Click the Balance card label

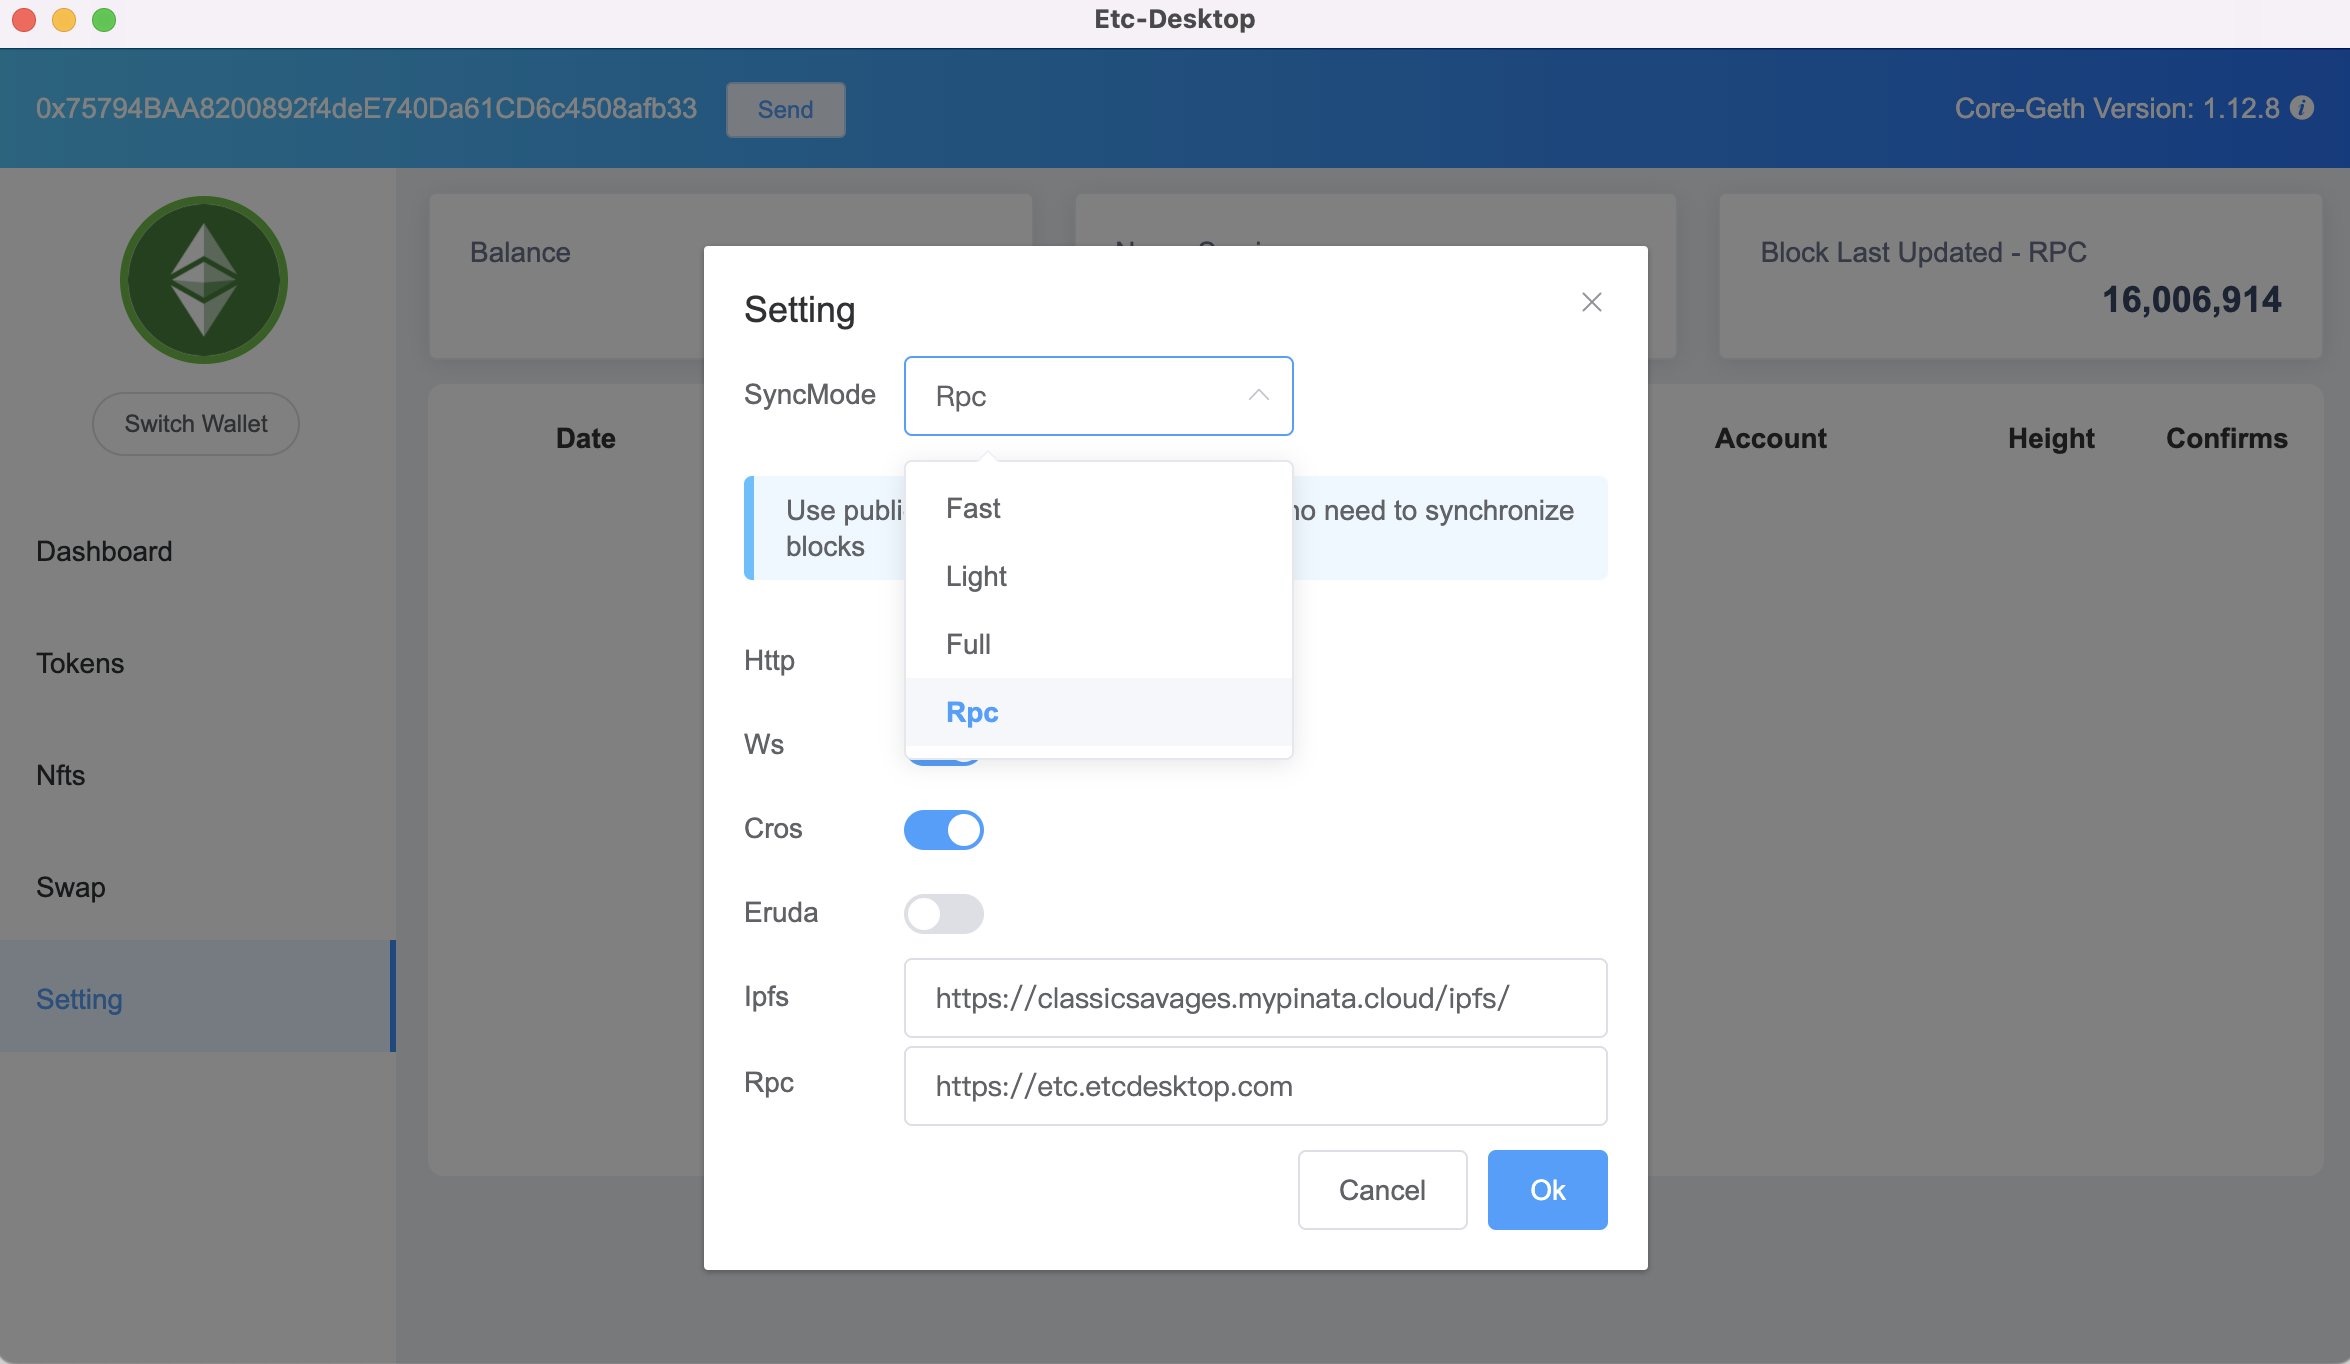(x=520, y=252)
